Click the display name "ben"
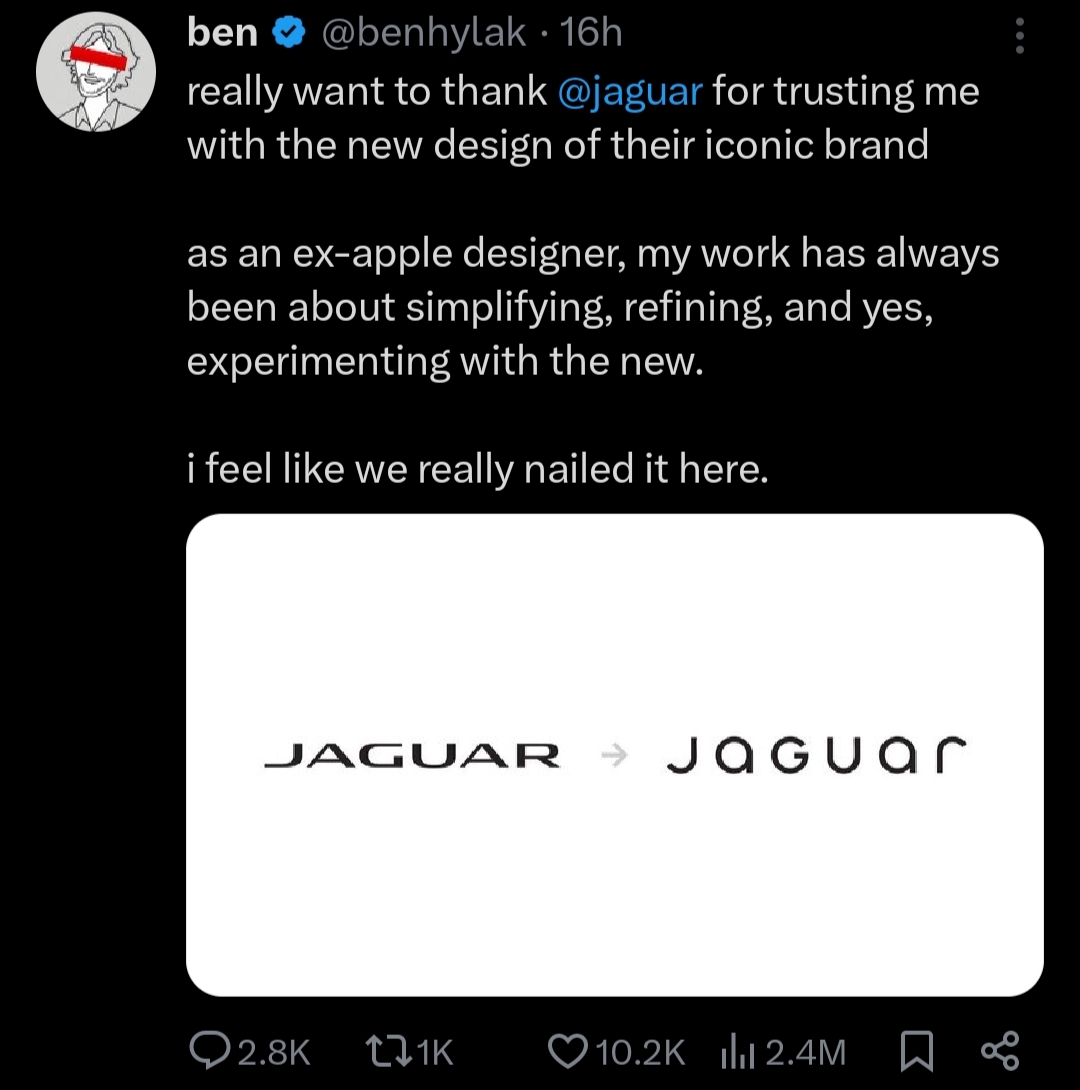This screenshot has height=1090, width=1080. tap(222, 34)
